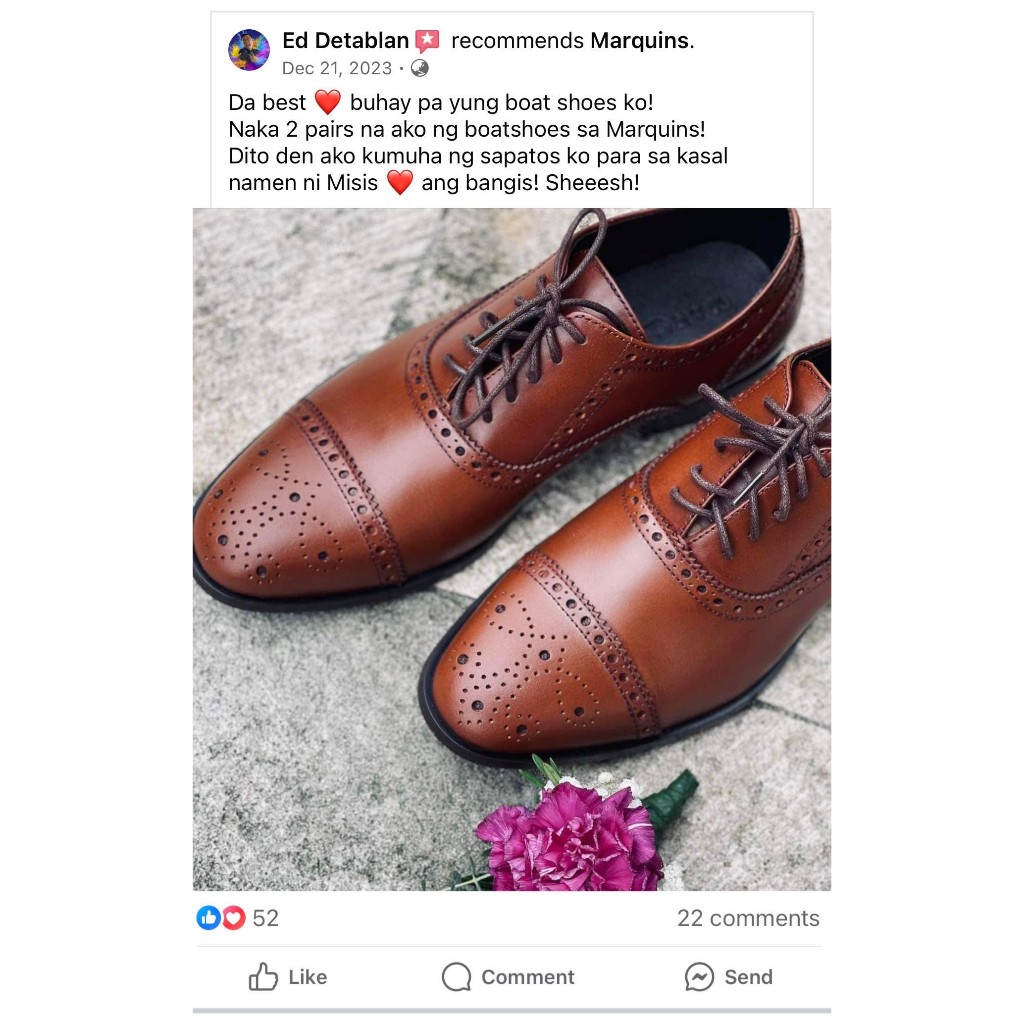Click the heart emoji after "Da best"
The width and height of the screenshot is (1024, 1024).
pyautogui.click(x=328, y=102)
